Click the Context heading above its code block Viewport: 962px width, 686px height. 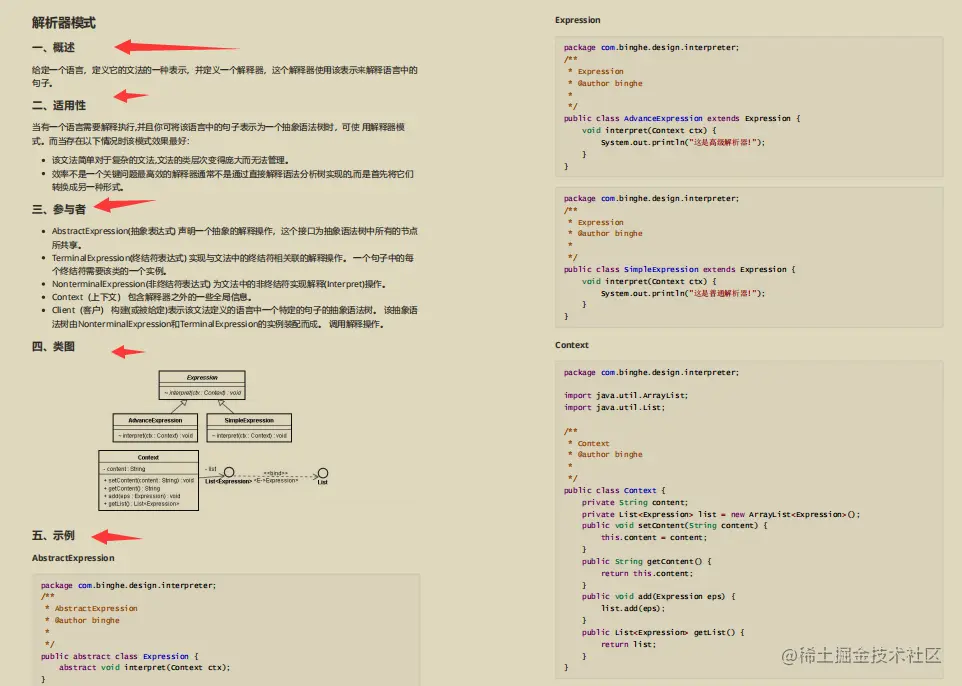point(571,345)
